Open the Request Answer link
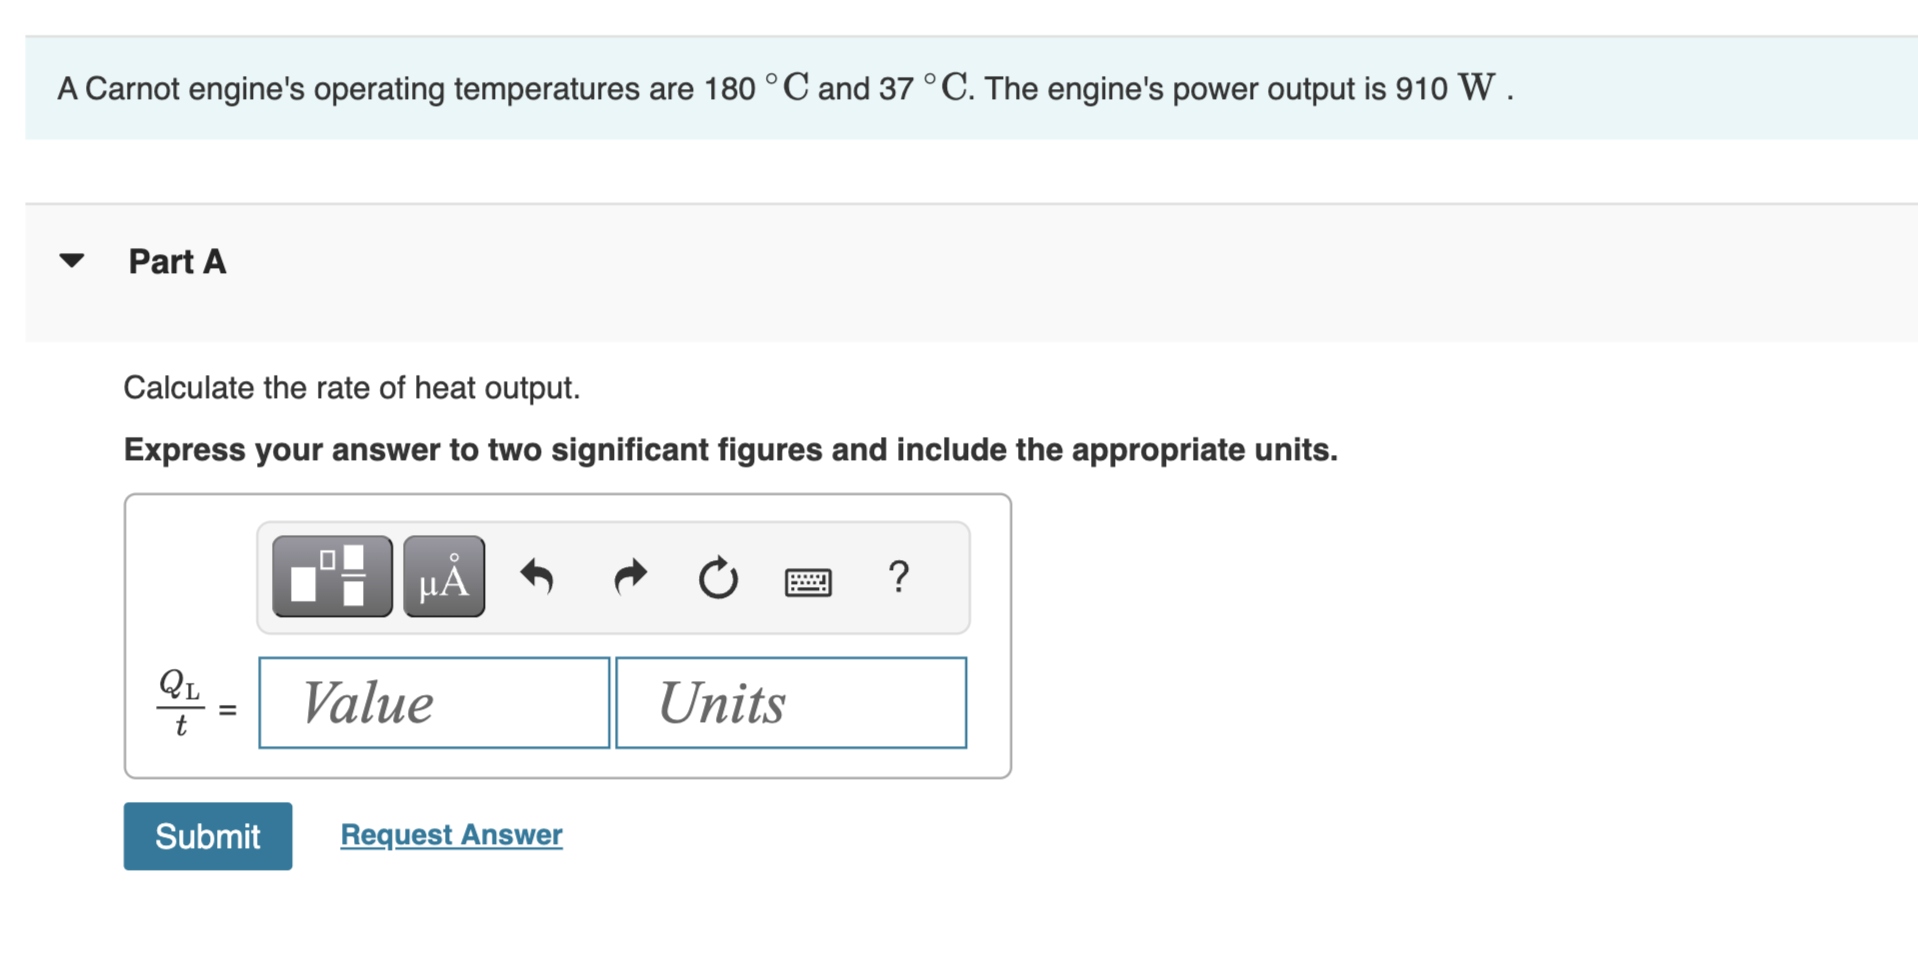The height and width of the screenshot is (960, 1918). [450, 834]
